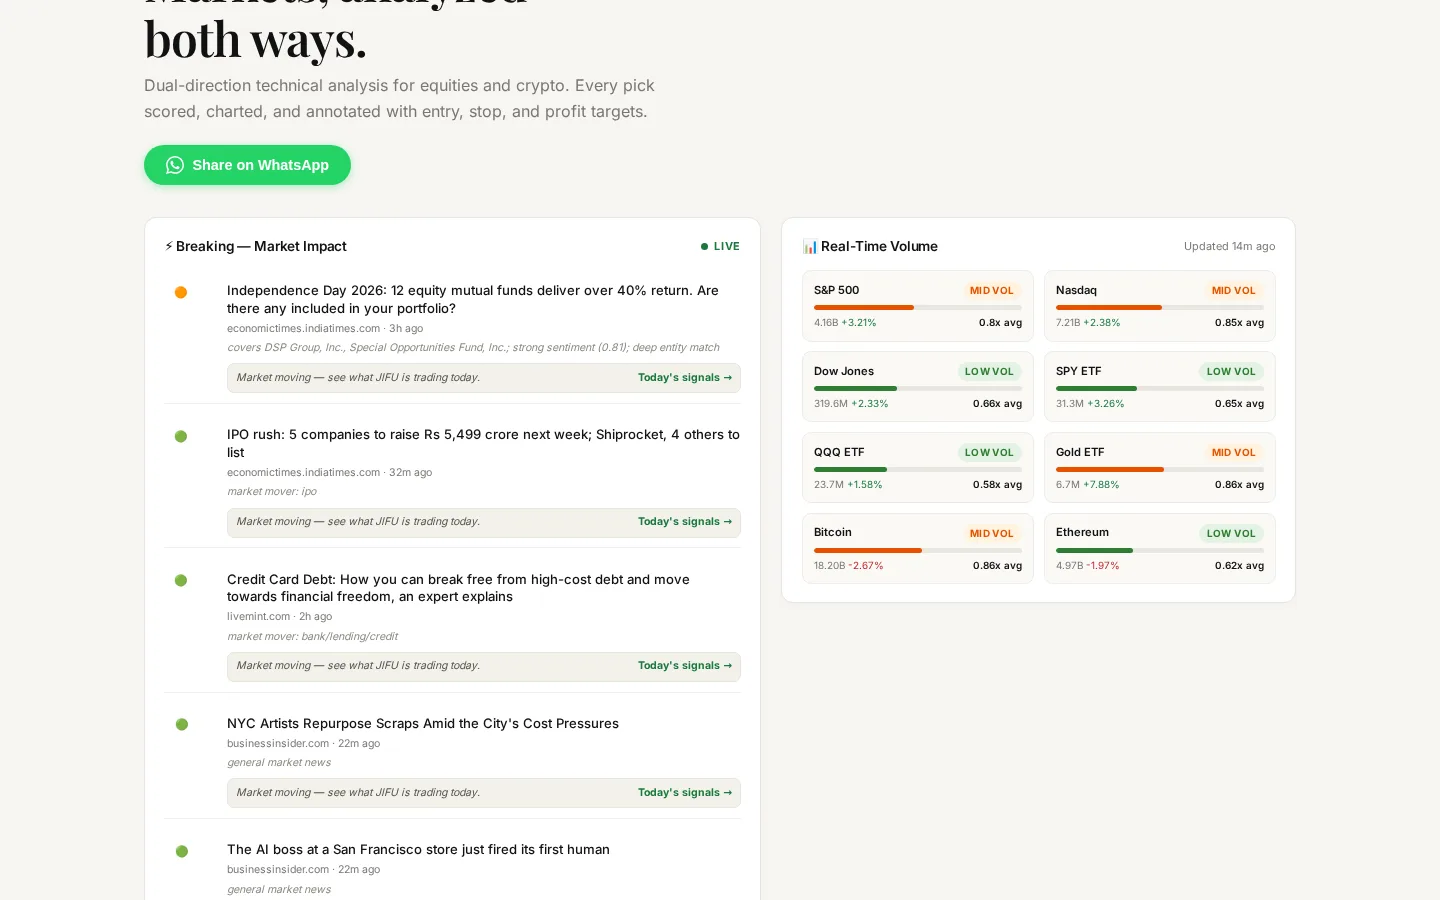This screenshot has height=900, width=1440.
Task: Click the orange dot beside the Independence Day headline
Action: tap(181, 292)
